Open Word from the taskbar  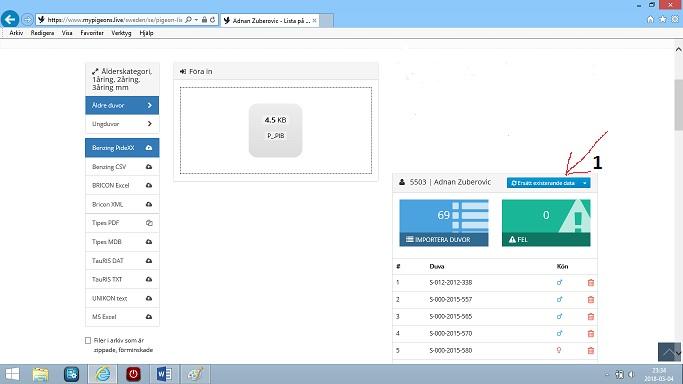[163, 374]
